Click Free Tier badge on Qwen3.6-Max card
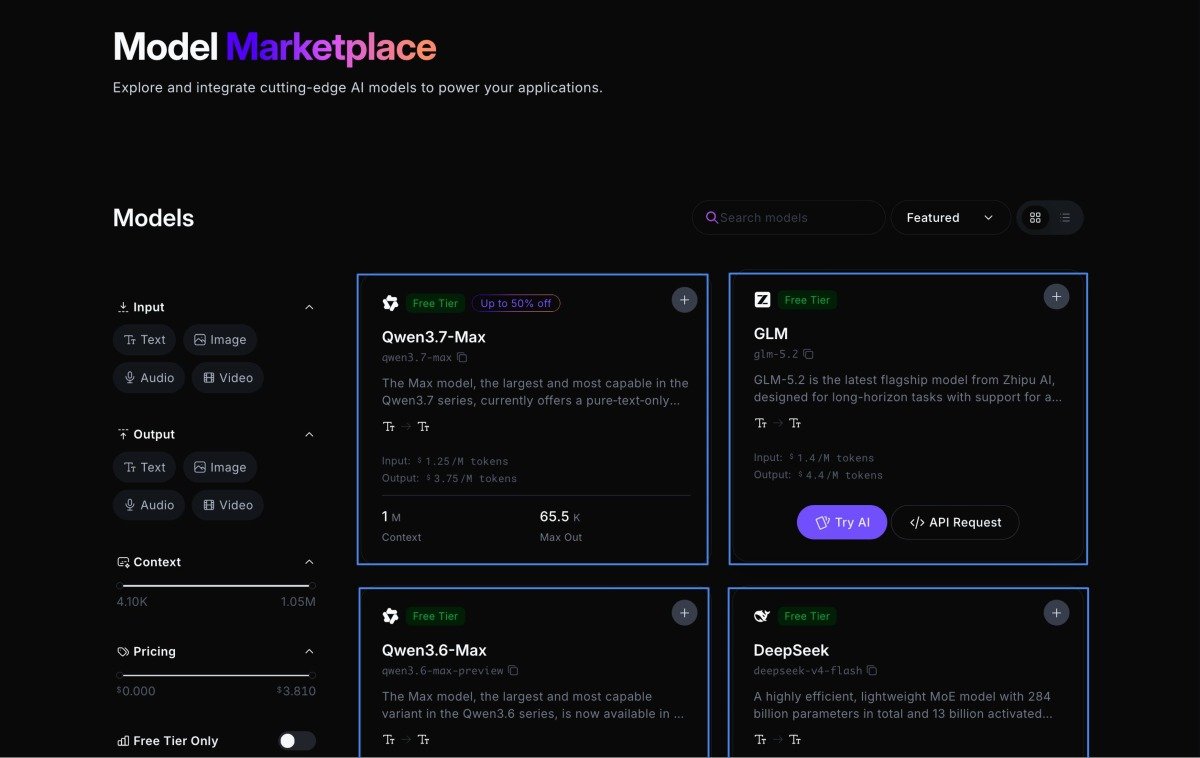Viewport: 1200px width, 758px height. click(435, 616)
